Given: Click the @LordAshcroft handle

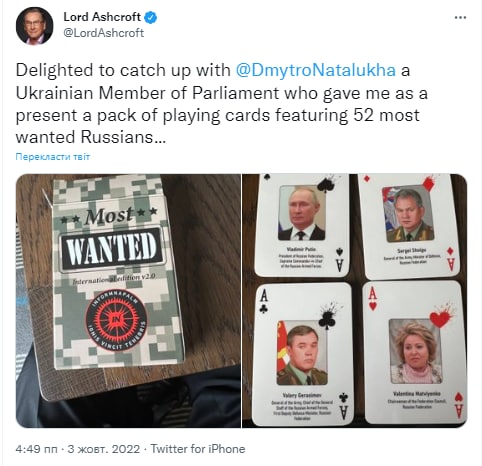Looking at the screenshot, I should [x=104, y=33].
